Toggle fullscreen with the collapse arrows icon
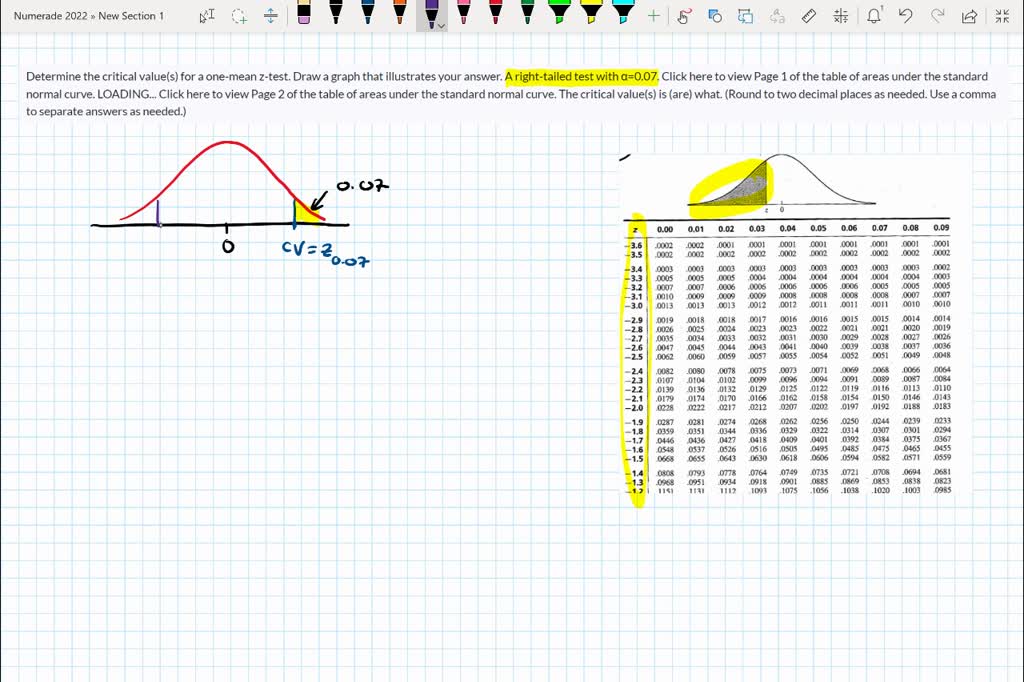Image resolution: width=1024 pixels, height=682 pixels. (1002, 15)
